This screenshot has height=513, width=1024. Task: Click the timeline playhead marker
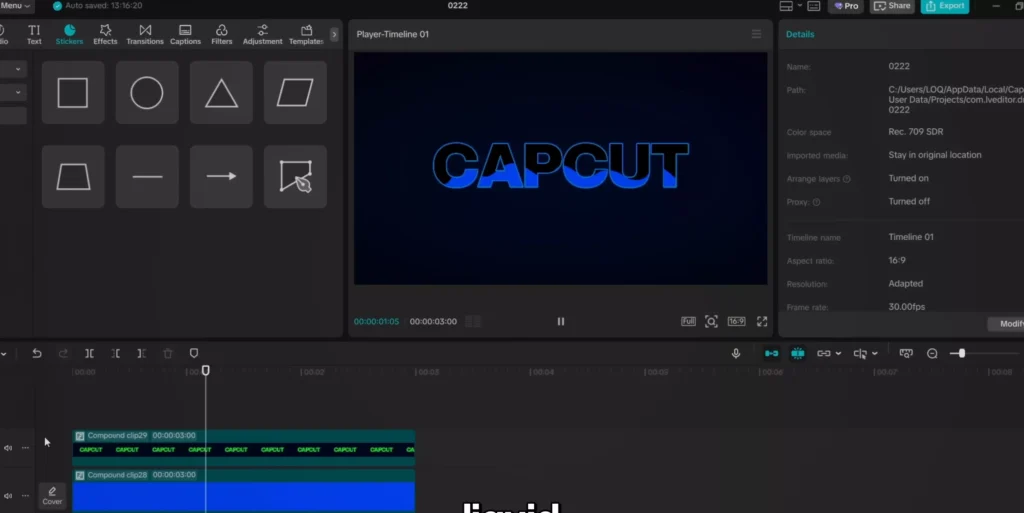(206, 370)
